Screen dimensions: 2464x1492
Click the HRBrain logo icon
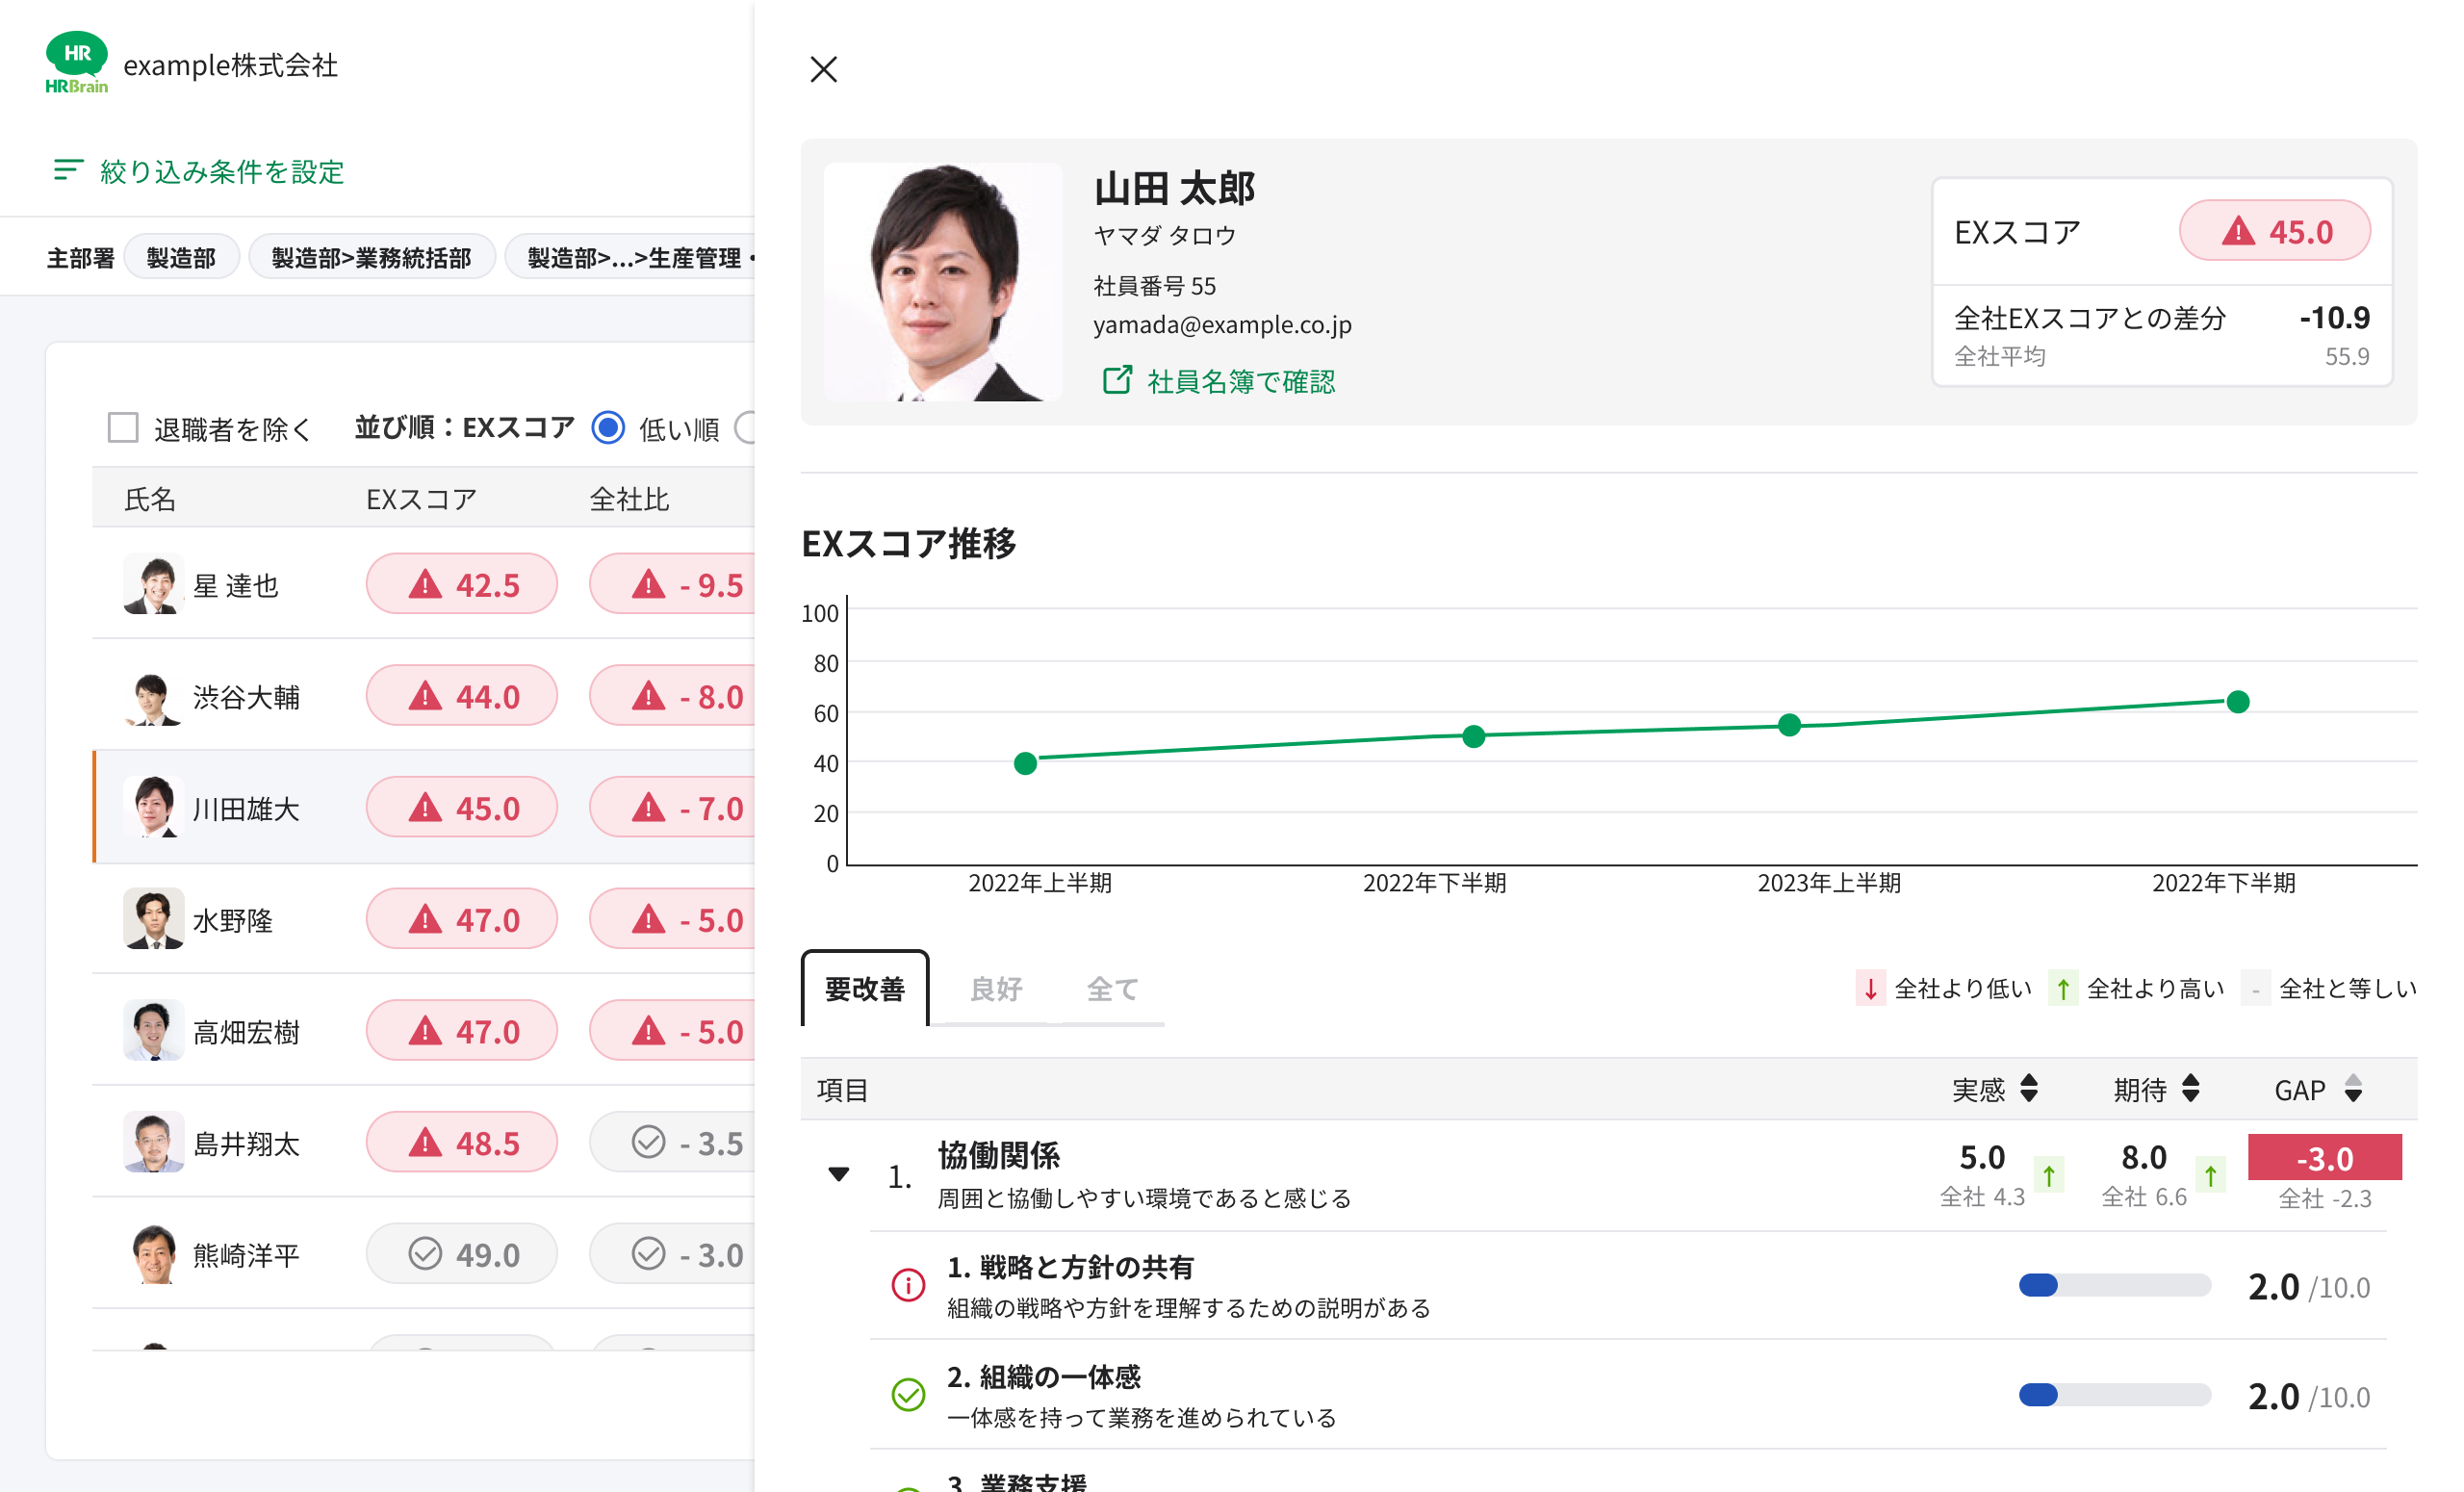coord(76,63)
